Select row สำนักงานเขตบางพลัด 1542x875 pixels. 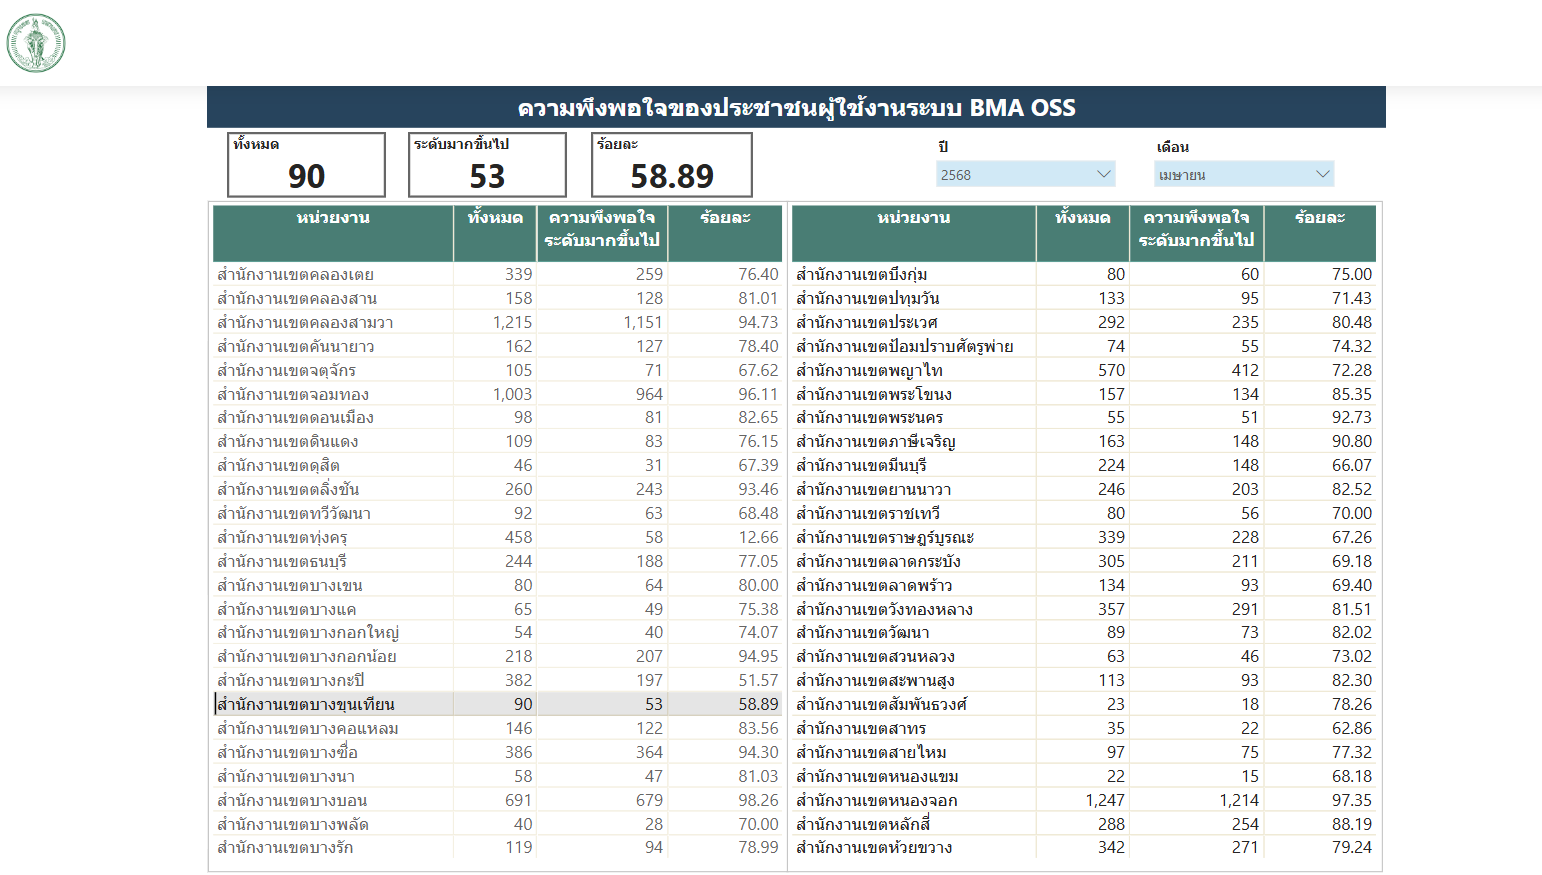tap(497, 824)
